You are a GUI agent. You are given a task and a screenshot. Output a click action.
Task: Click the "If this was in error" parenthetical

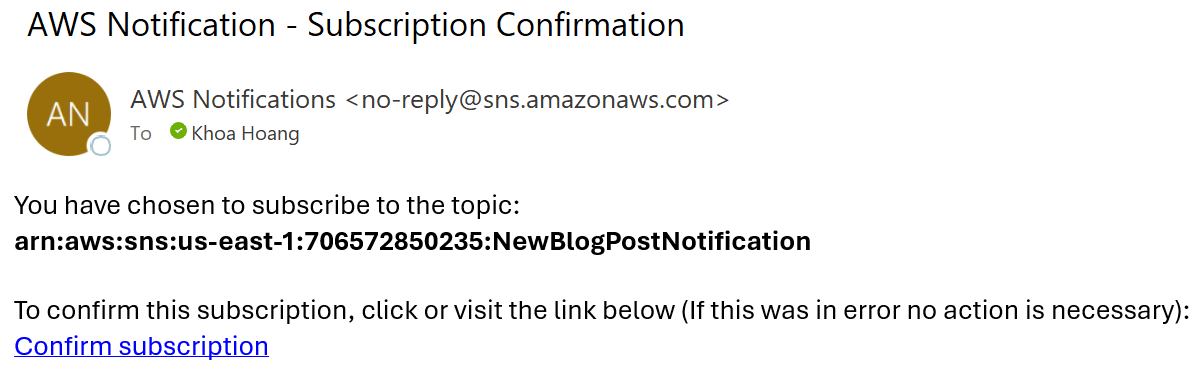coord(935,311)
